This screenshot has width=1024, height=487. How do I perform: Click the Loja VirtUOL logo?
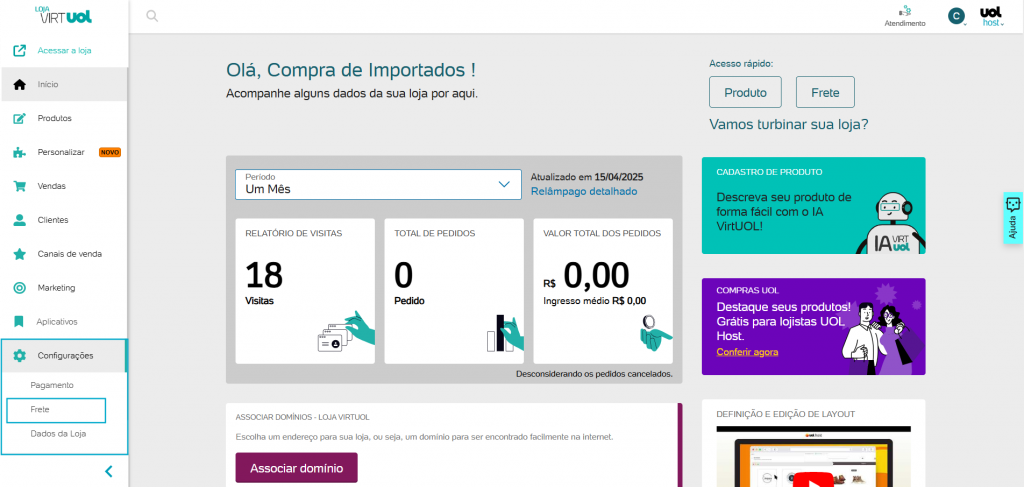tap(63, 14)
